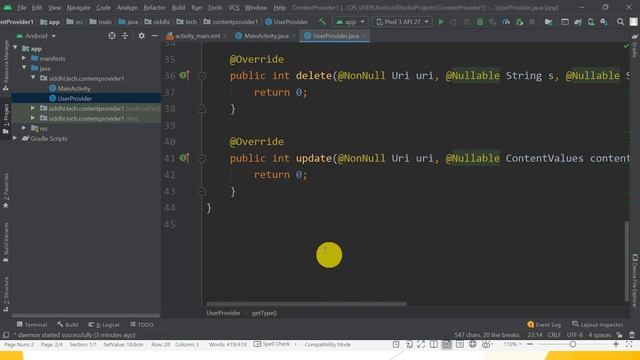Click the zoom out minus on slider

pos(530,344)
